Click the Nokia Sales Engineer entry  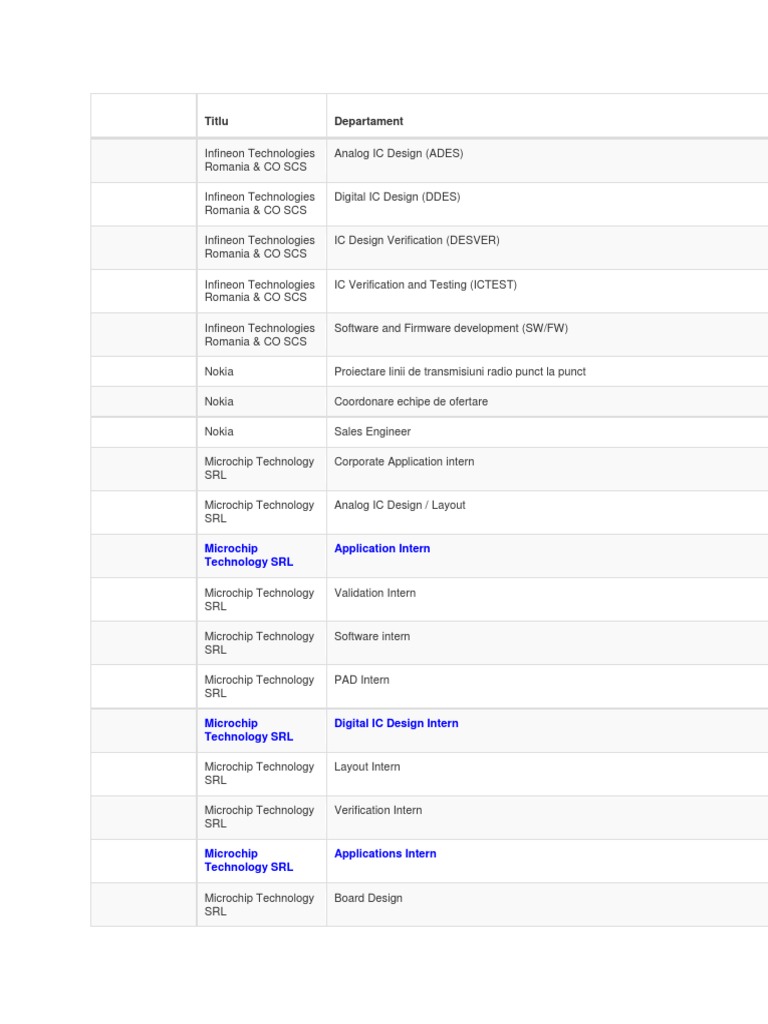pyautogui.click(x=372, y=432)
